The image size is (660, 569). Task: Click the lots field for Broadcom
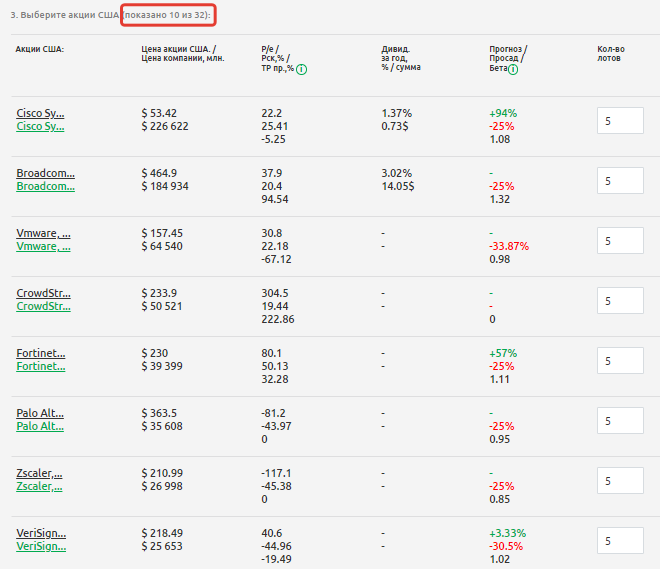pos(620,181)
